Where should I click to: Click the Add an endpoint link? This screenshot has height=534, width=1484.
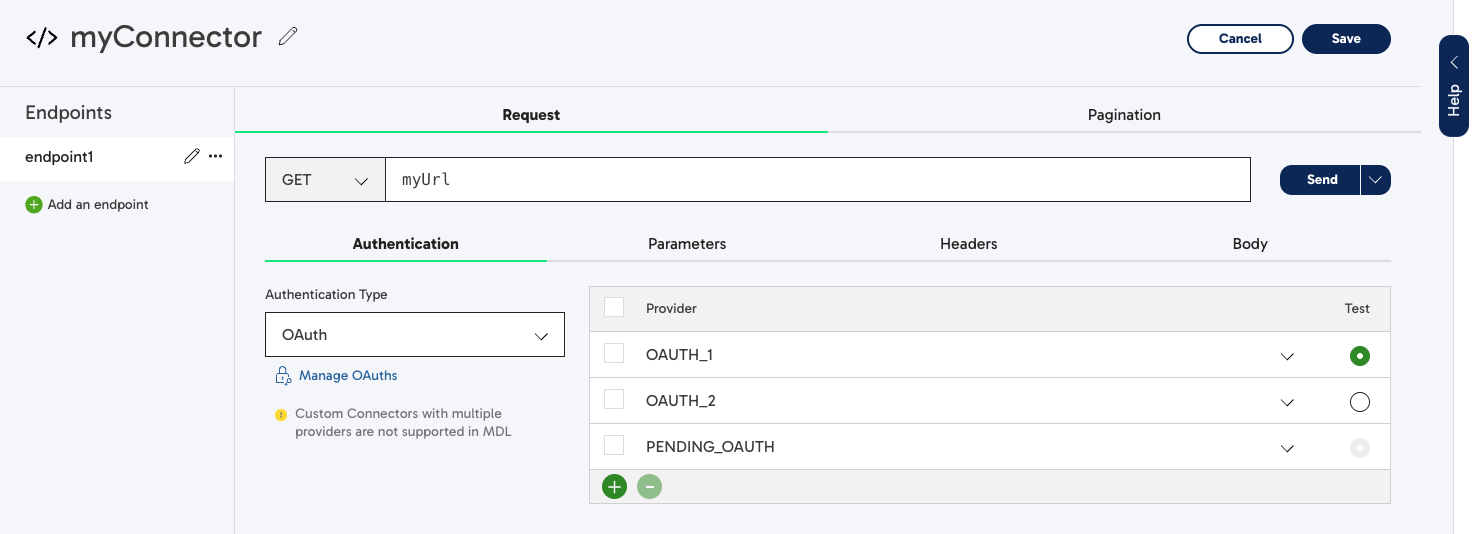coord(98,205)
